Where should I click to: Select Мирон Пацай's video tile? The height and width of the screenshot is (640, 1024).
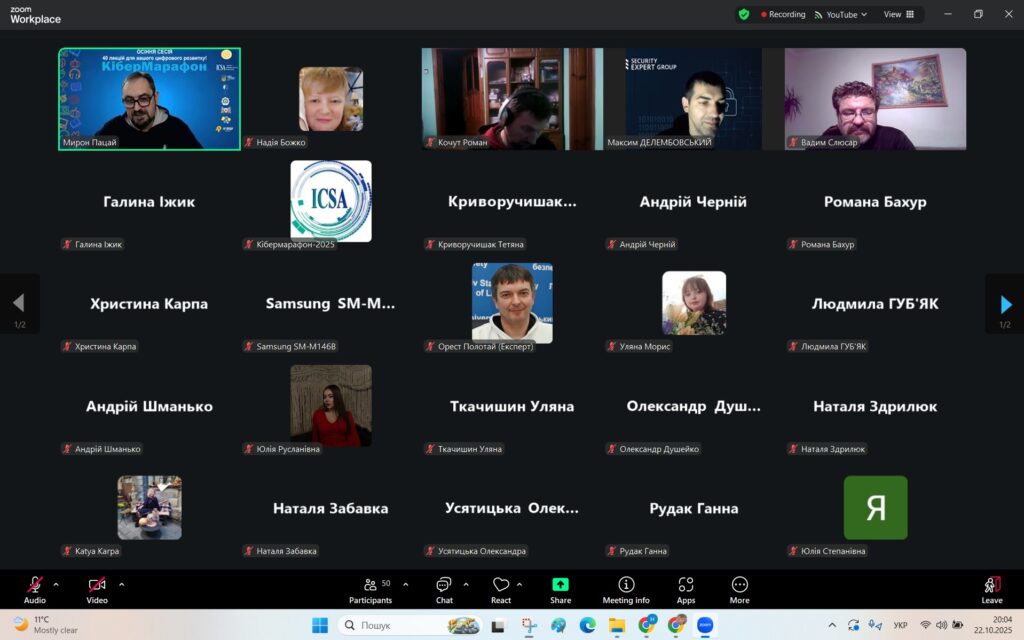(x=149, y=99)
